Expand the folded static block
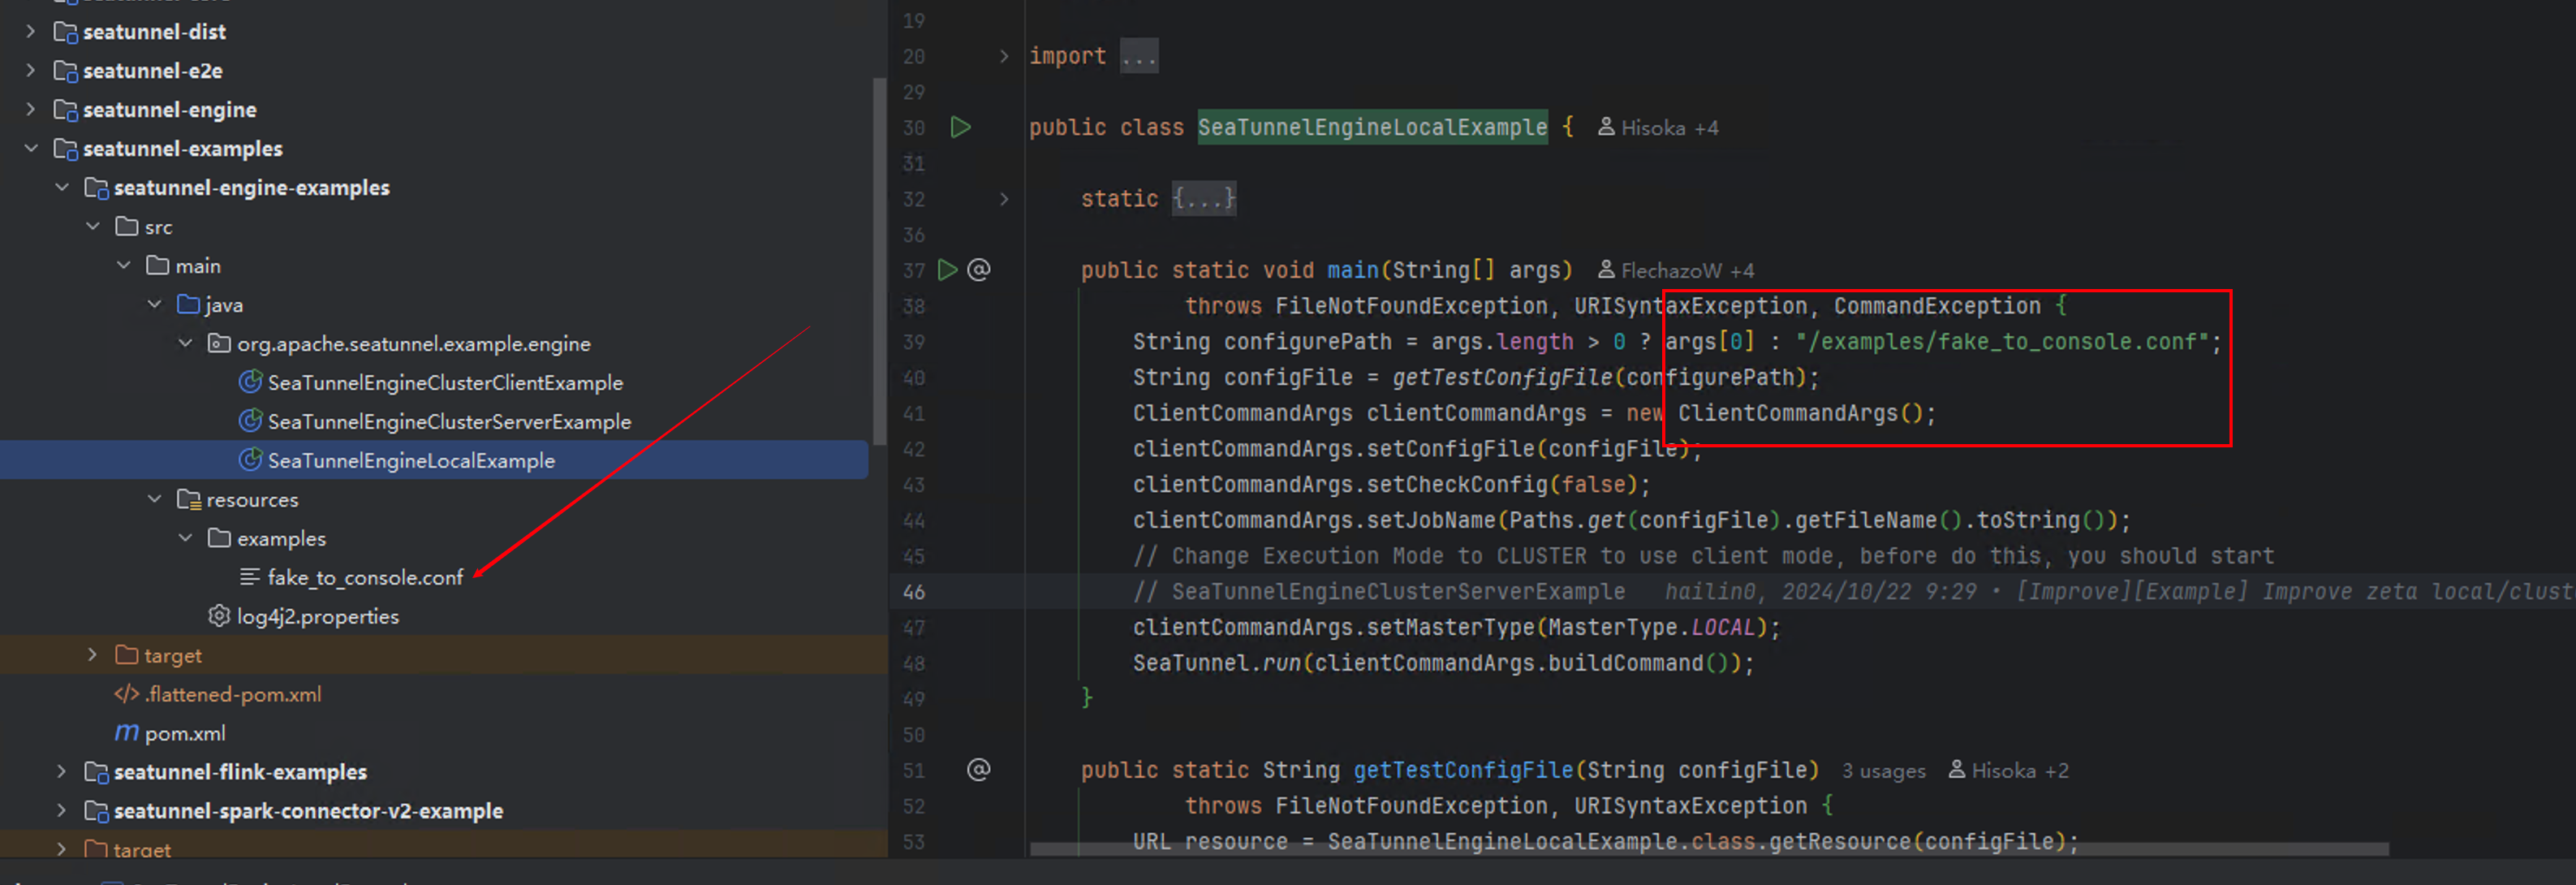 point(1004,199)
